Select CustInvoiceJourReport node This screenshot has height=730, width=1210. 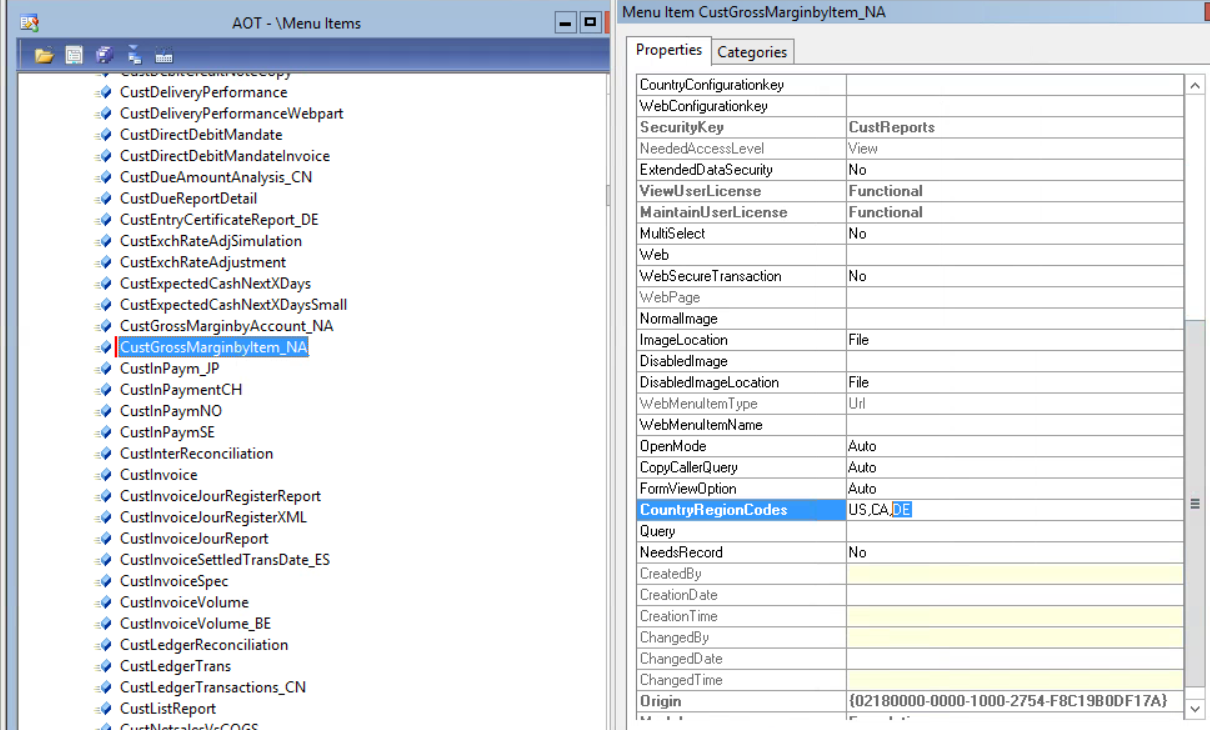(x=194, y=539)
